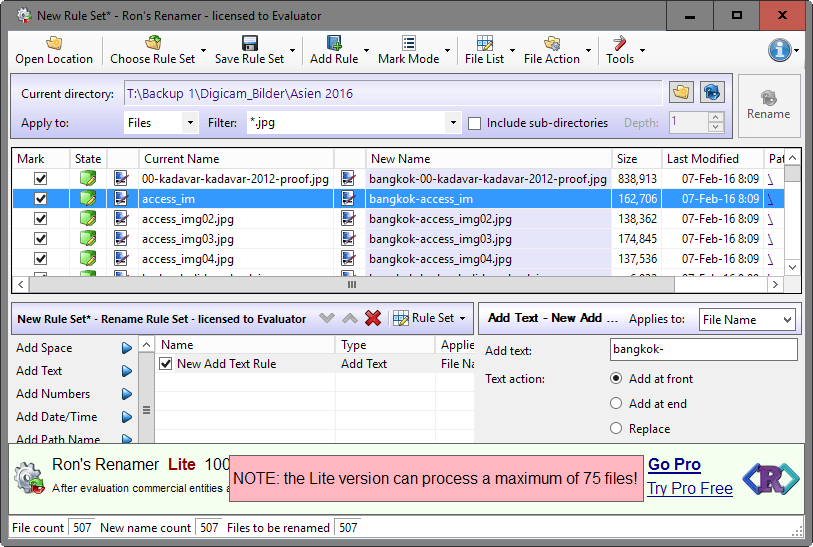Click the refresh directory icon
This screenshot has height=547, width=813.
coord(711,93)
